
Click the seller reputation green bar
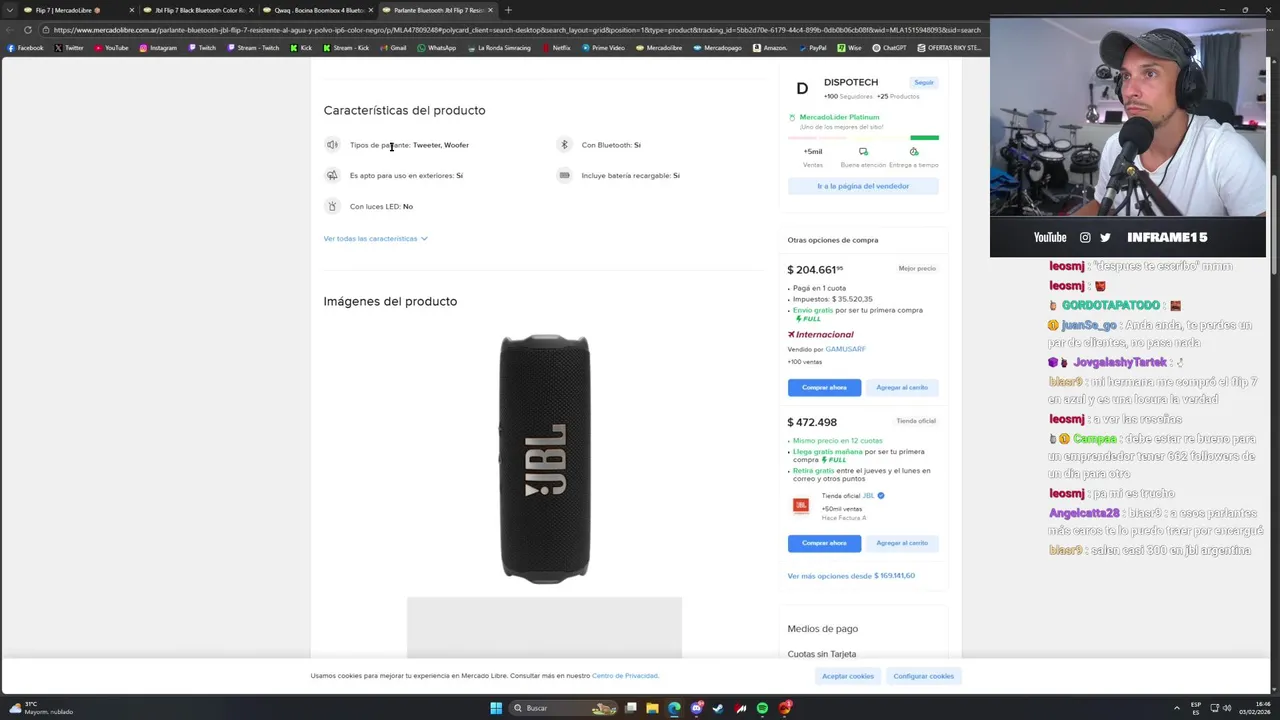coord(924,138)
